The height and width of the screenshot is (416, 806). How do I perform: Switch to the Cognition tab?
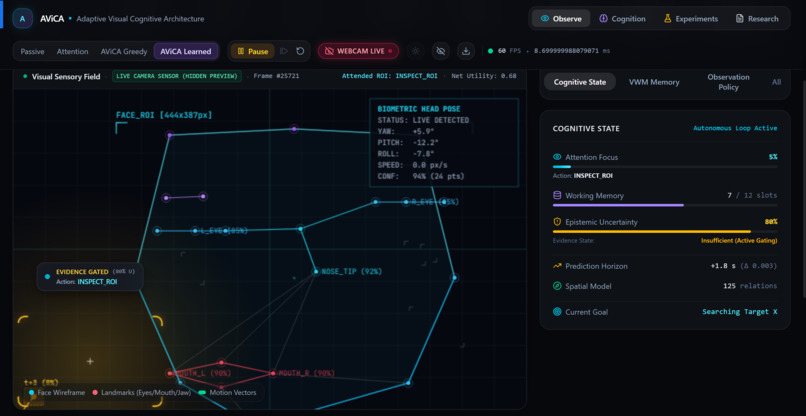tap(622, 19)
